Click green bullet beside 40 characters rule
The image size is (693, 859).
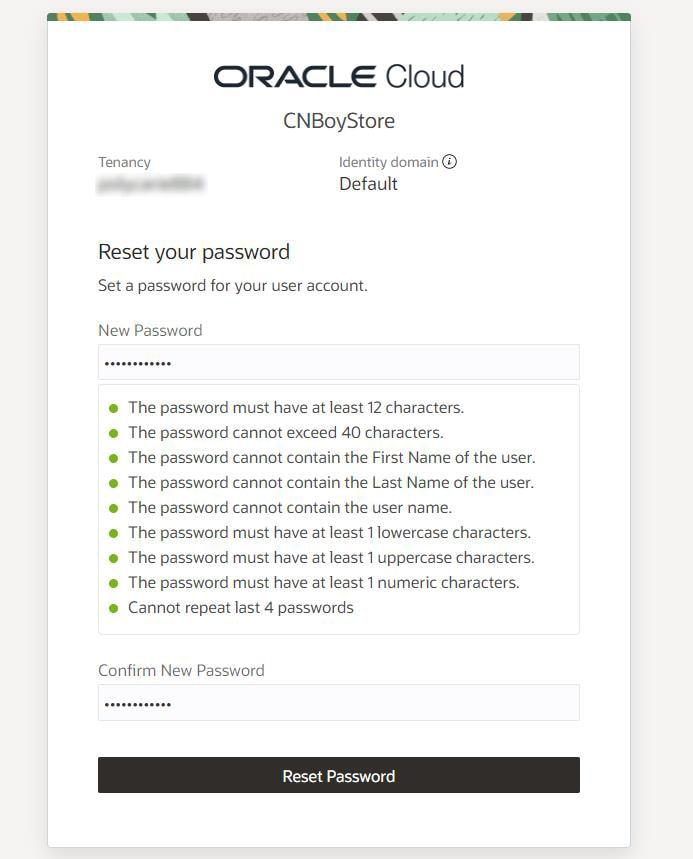coord(113,433)
